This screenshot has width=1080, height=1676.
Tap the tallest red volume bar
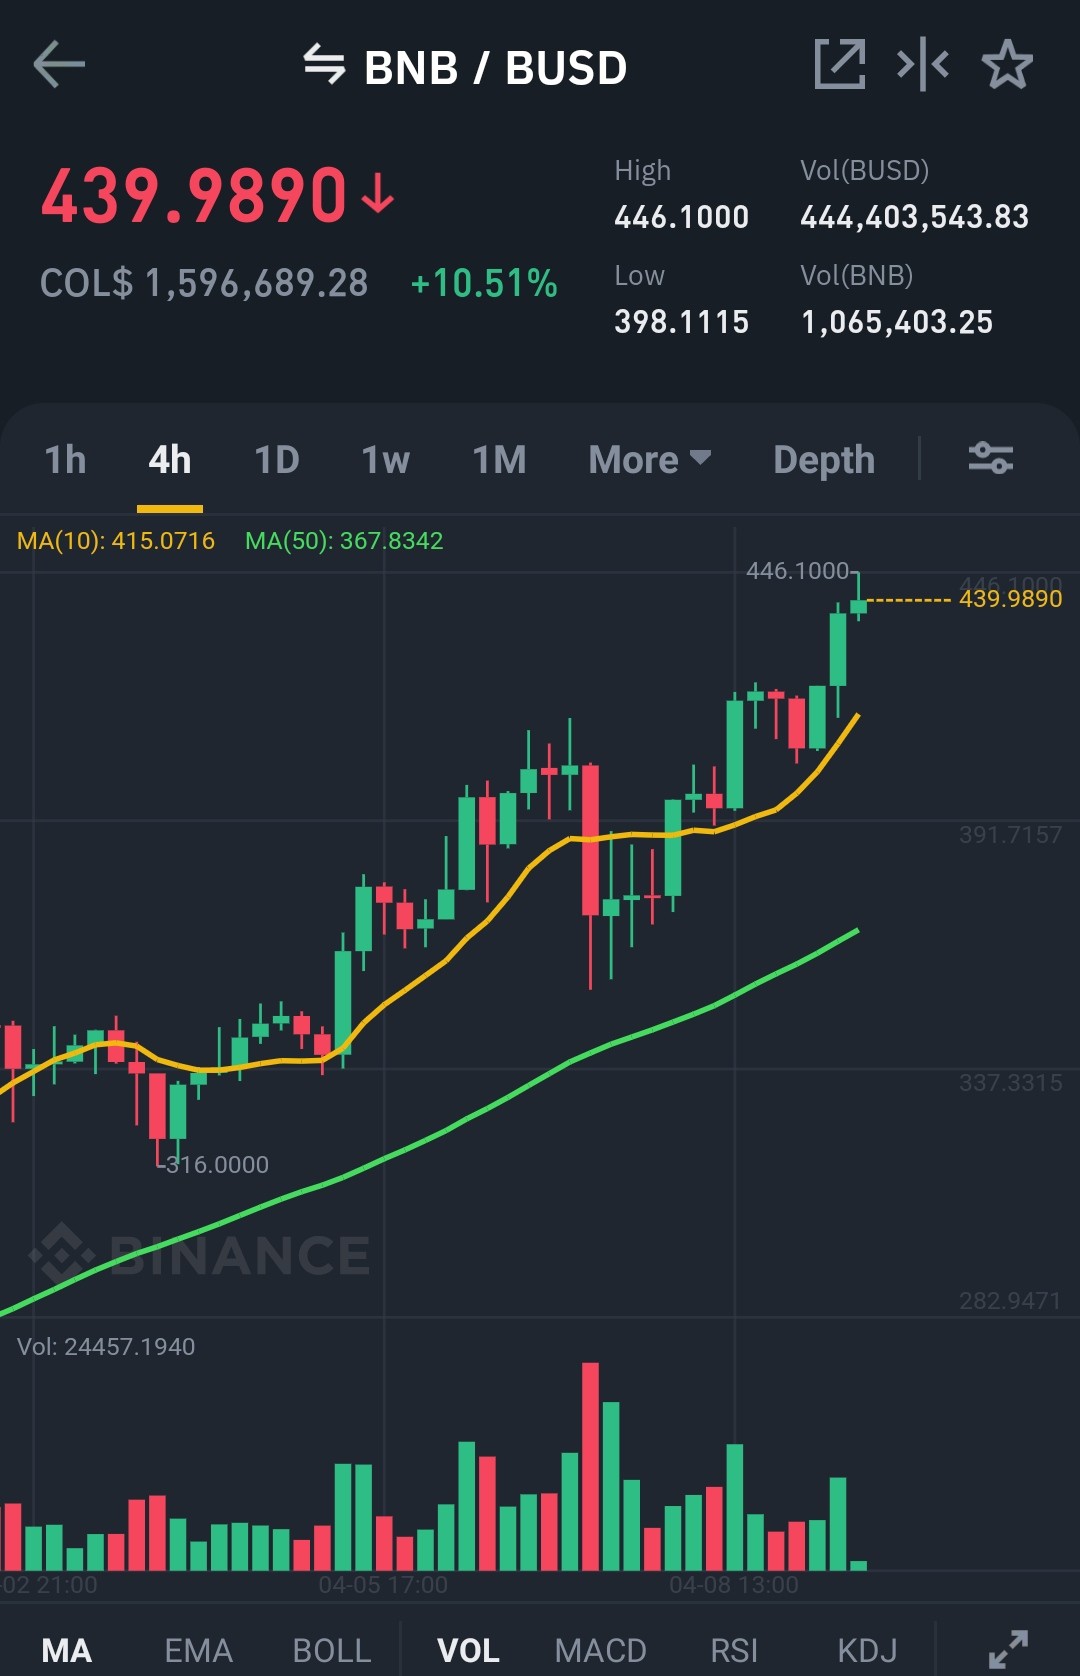tap(590, 1466)
